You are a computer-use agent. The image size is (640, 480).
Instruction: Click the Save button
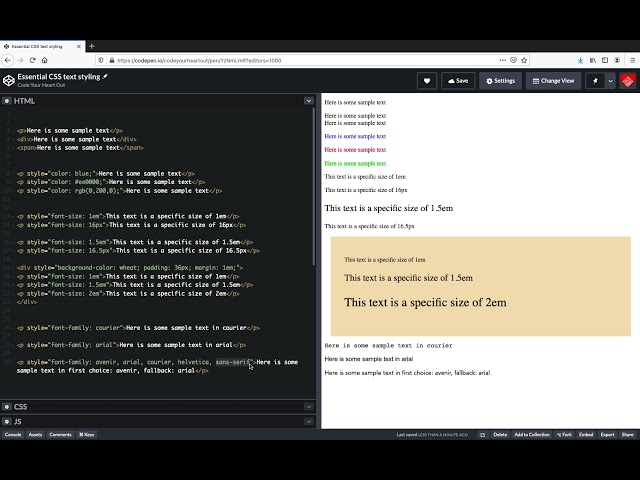458,81
